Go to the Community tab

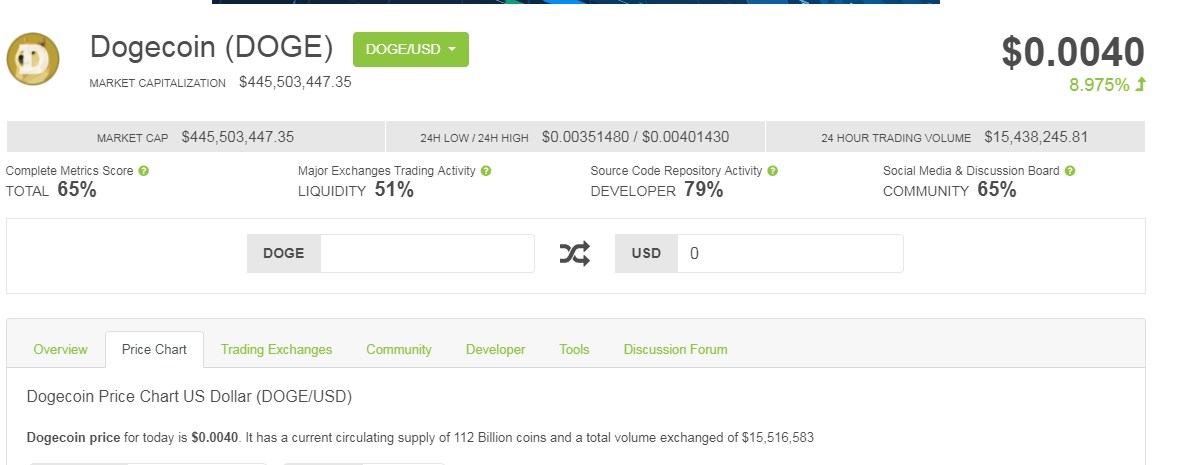tap(399, 349)
